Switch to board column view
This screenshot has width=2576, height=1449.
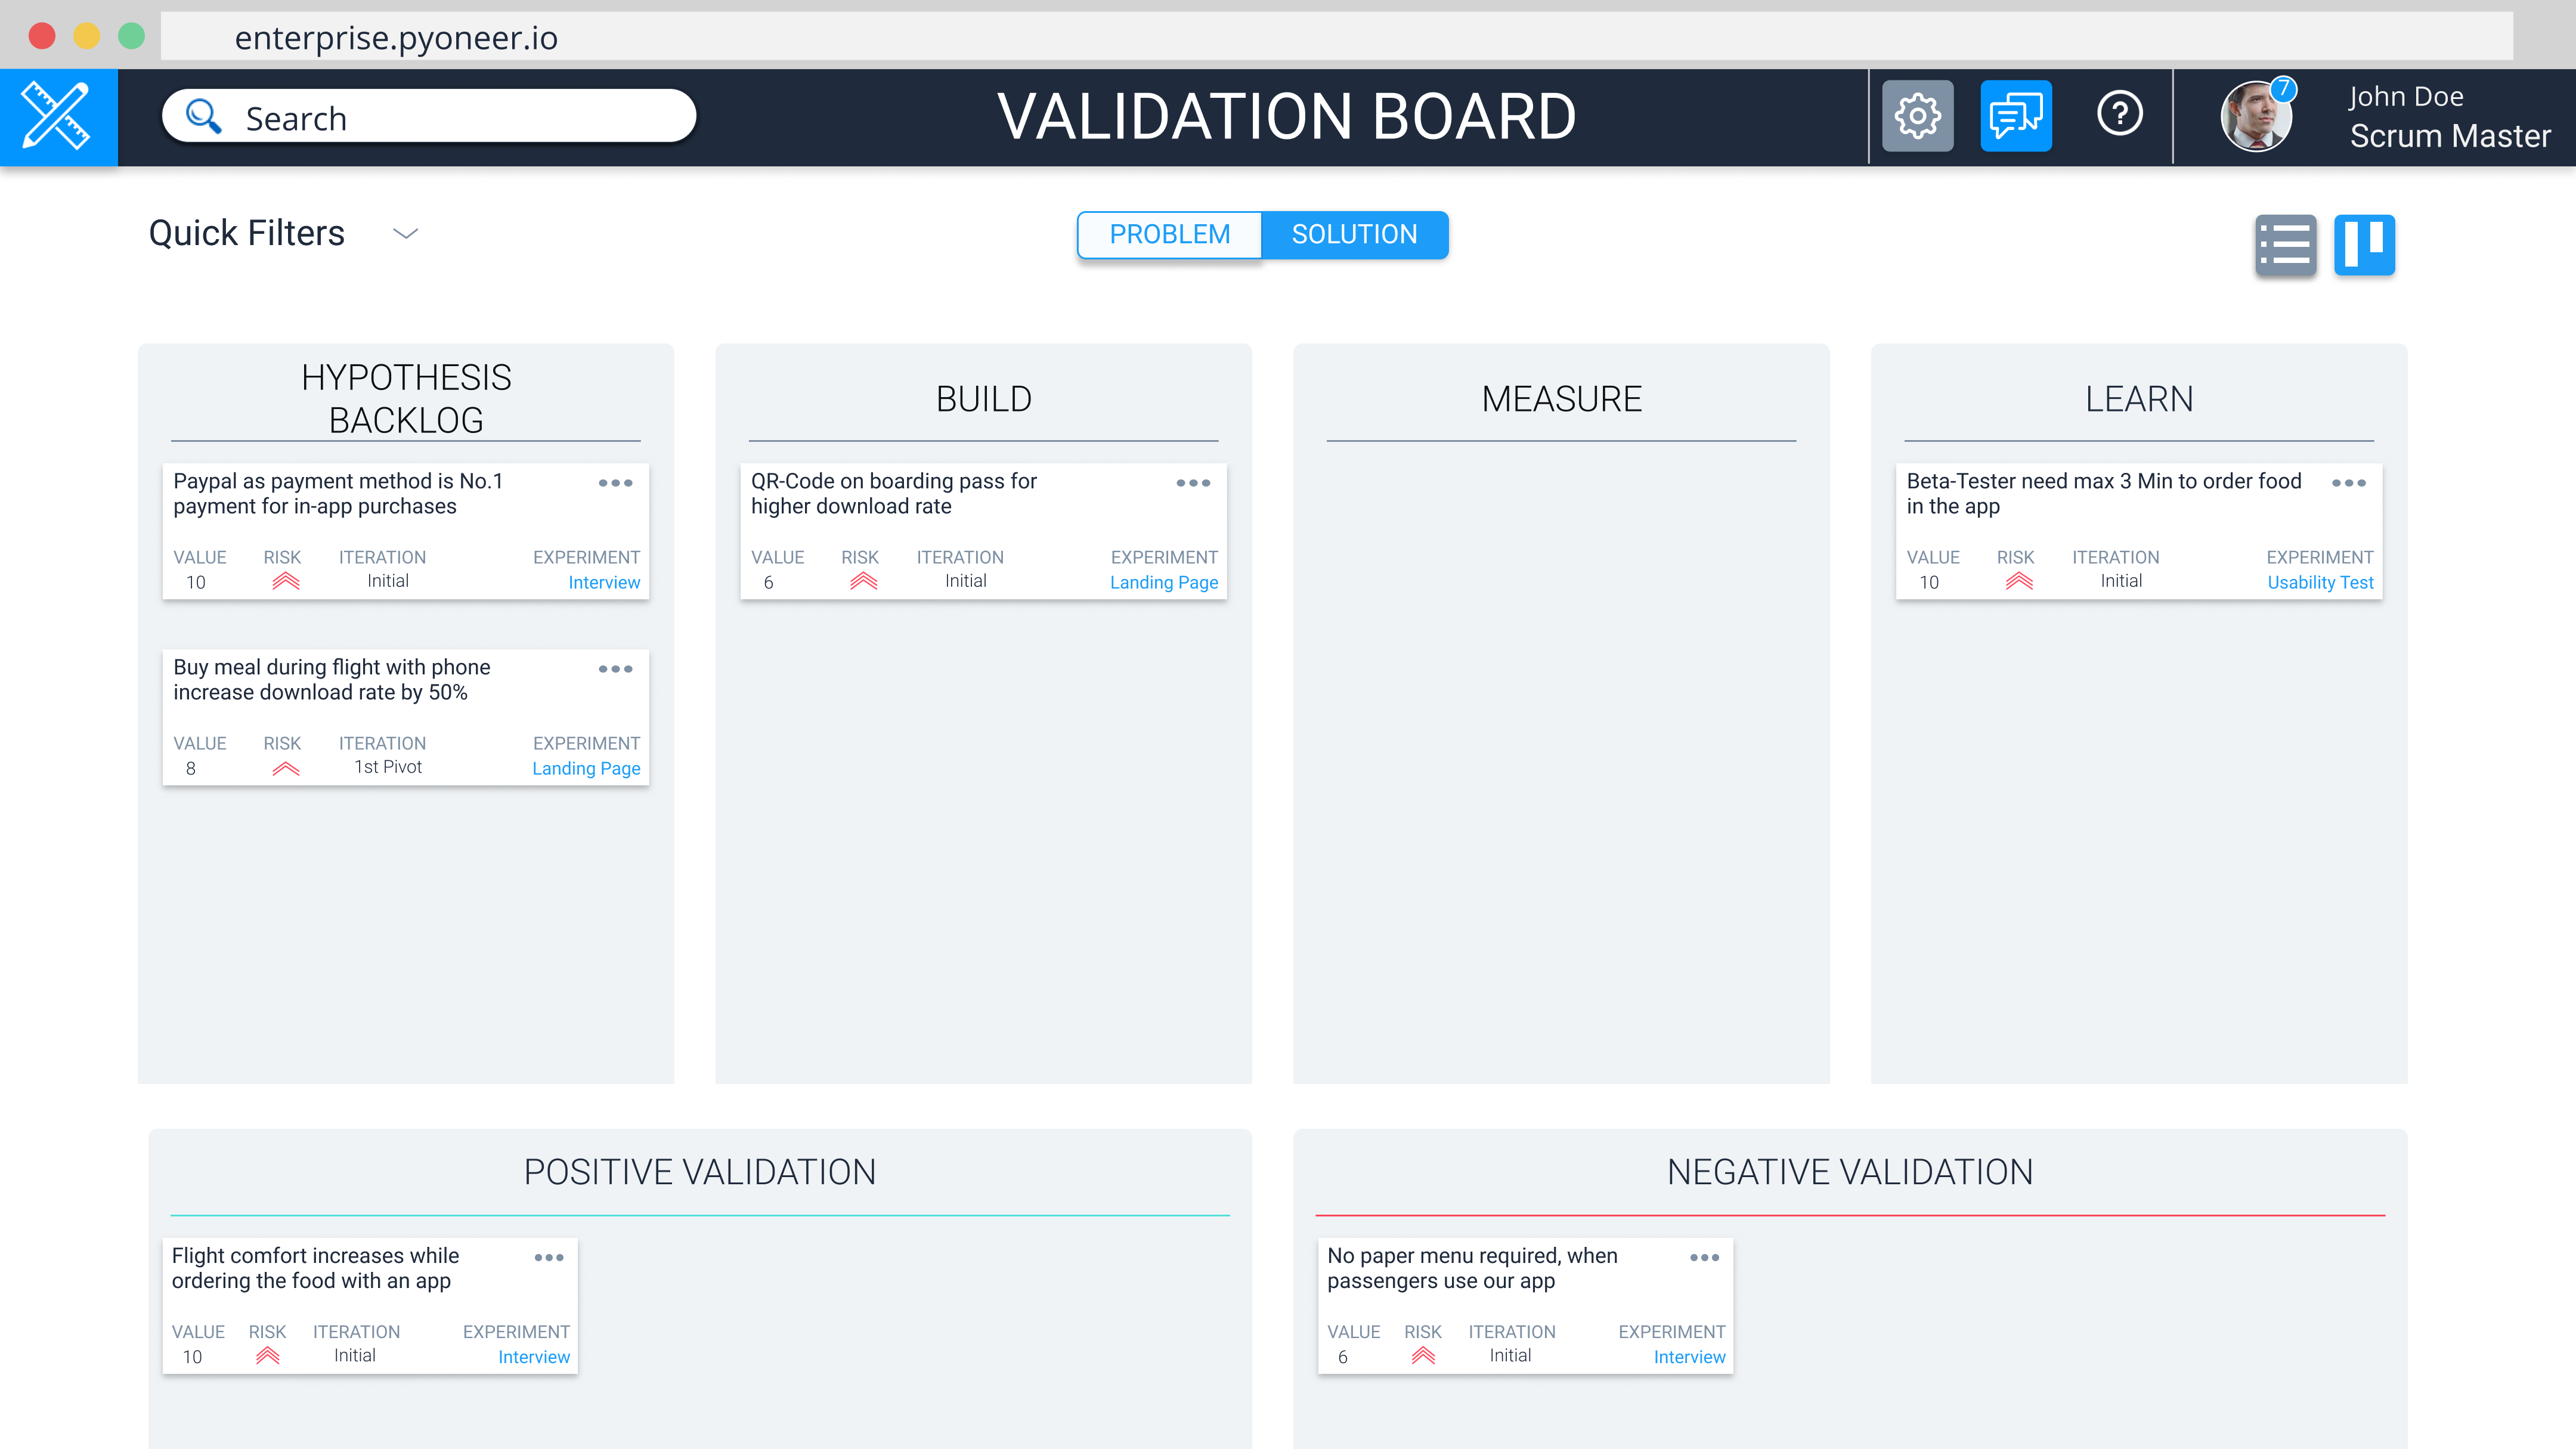[2364, 244]
